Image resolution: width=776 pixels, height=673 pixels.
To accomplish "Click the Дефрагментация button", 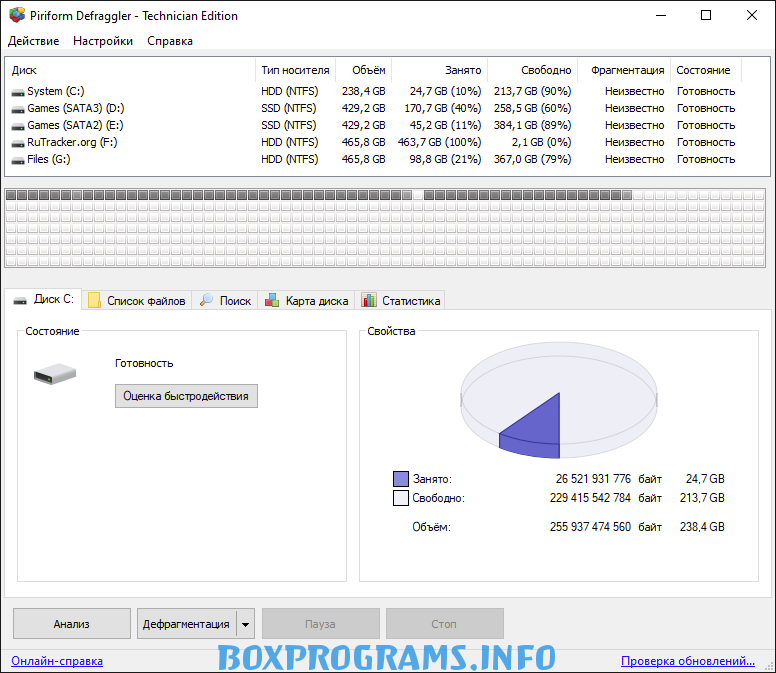I will pyautogui.click(x=186, y=624).
